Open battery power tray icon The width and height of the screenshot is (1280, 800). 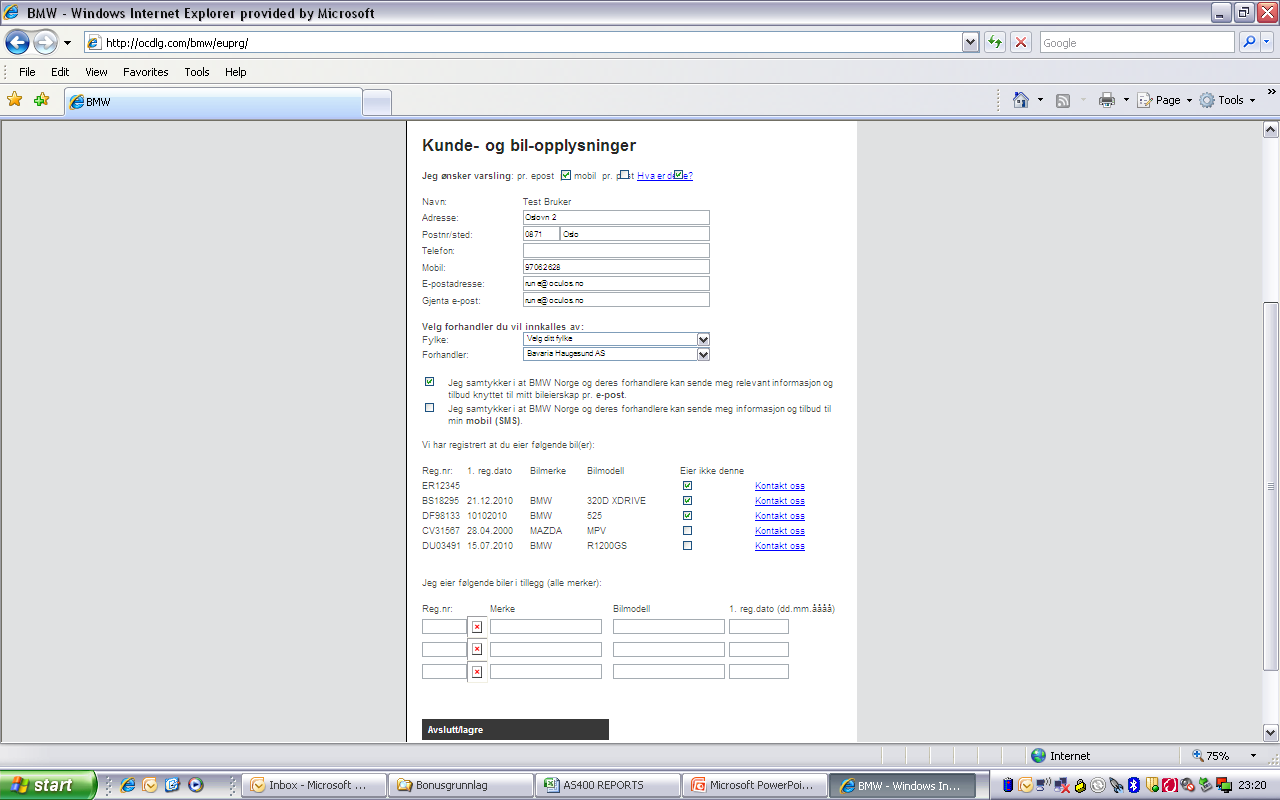[x=1008, y=785]
